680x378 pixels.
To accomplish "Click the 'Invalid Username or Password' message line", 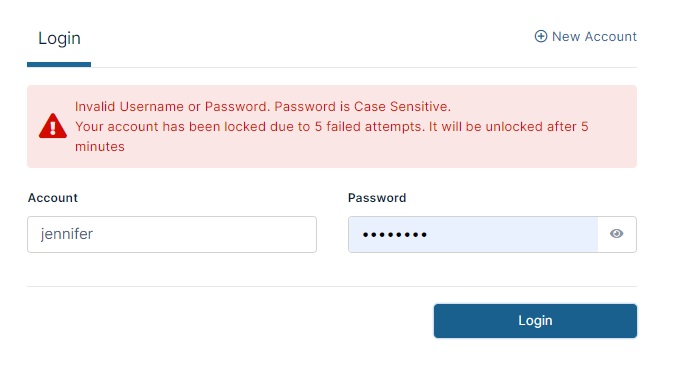I will (172, 107).
